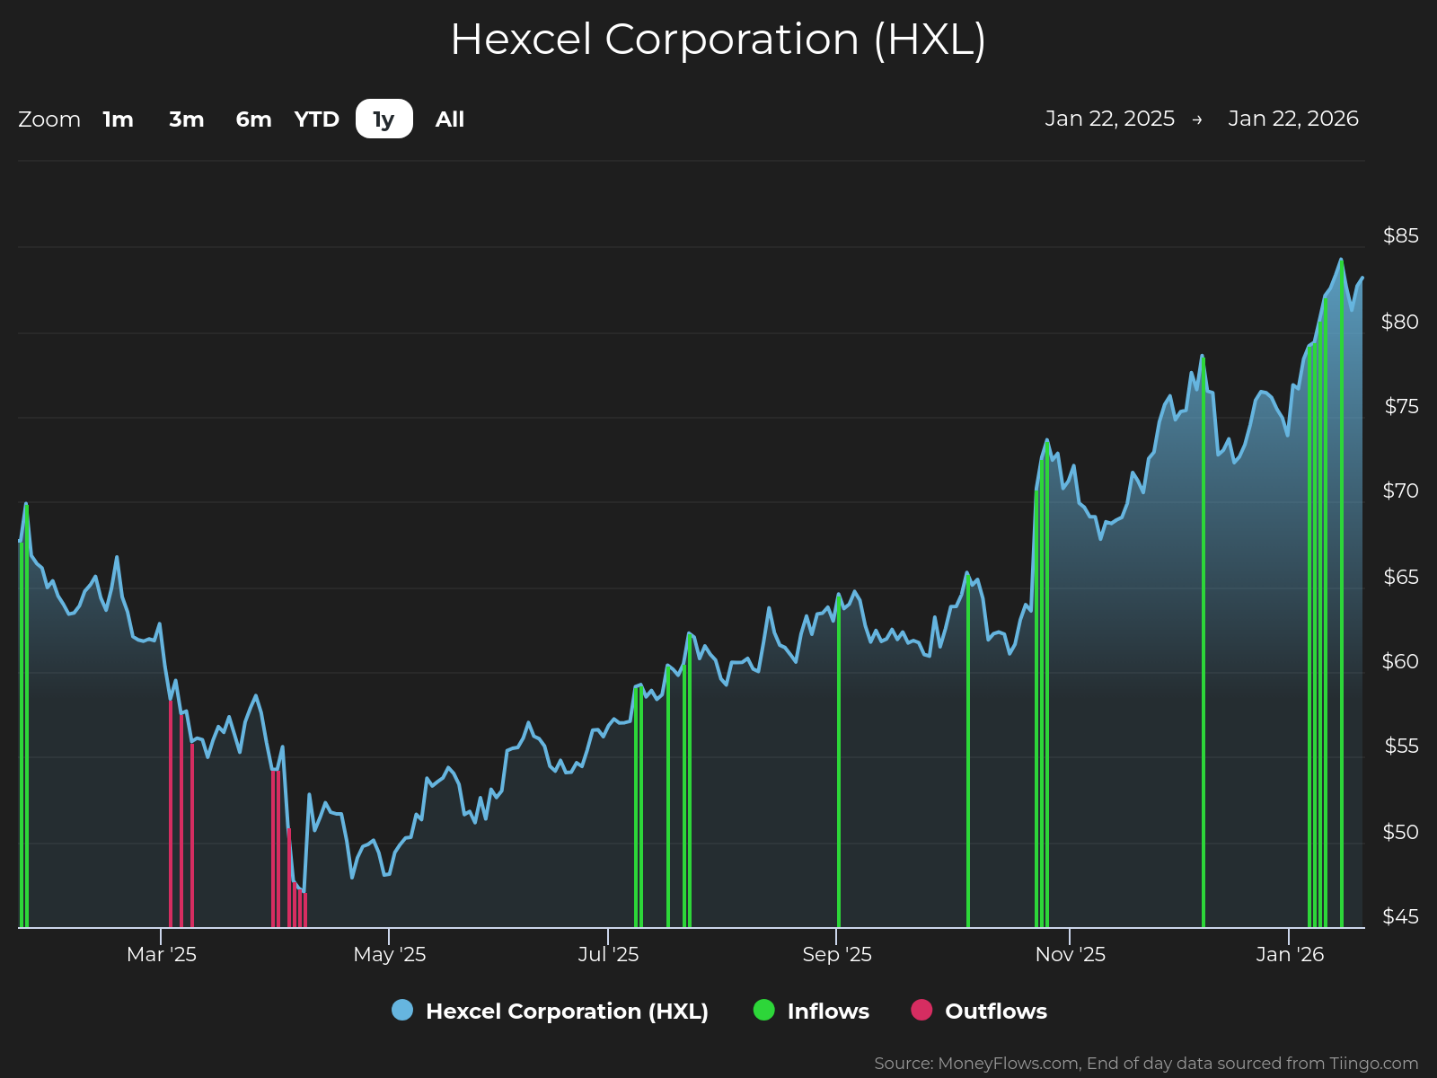Click the $65 axis label
The width and height of the screenshot is (1437, 1078).
tap(1400, 577)
